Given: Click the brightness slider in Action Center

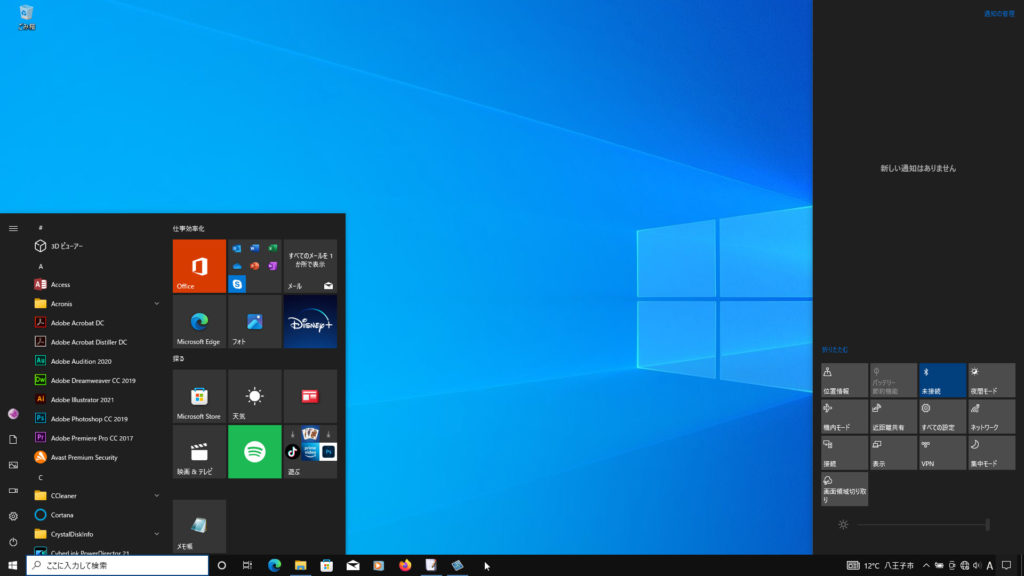Looking at the screenshot, I should point(920,525).
